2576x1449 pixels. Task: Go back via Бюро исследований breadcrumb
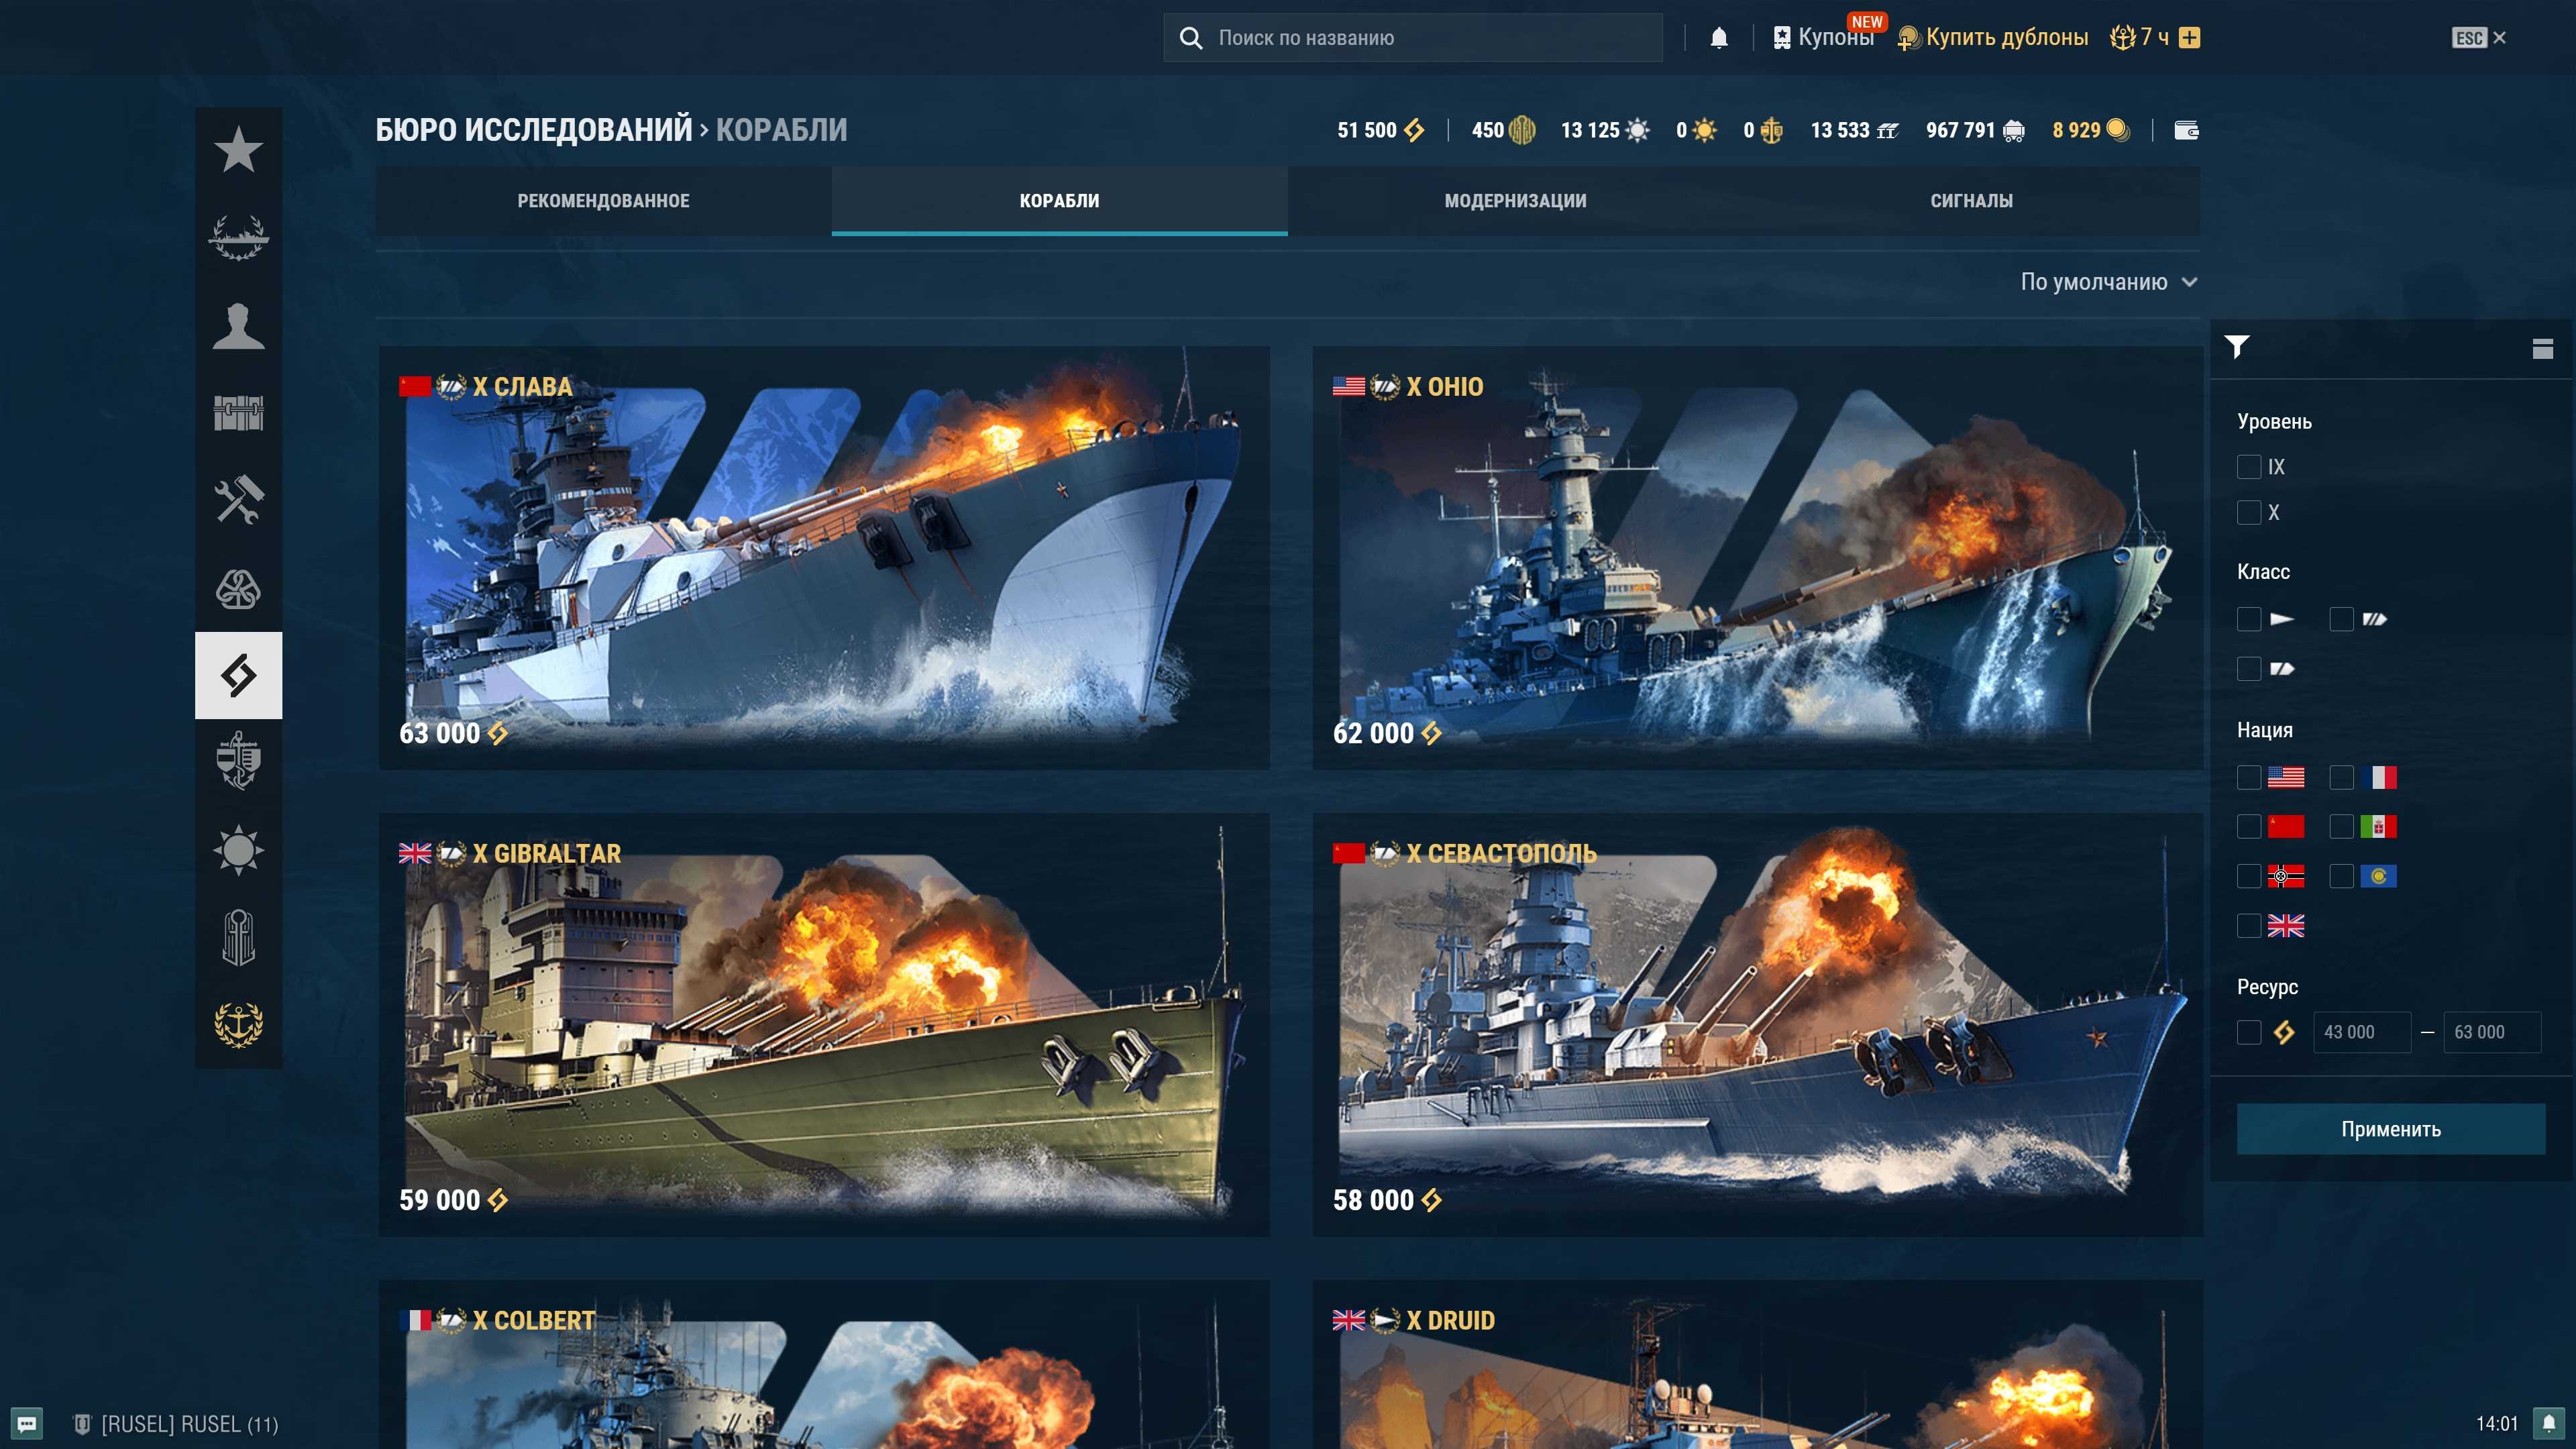tap(533, 130)
